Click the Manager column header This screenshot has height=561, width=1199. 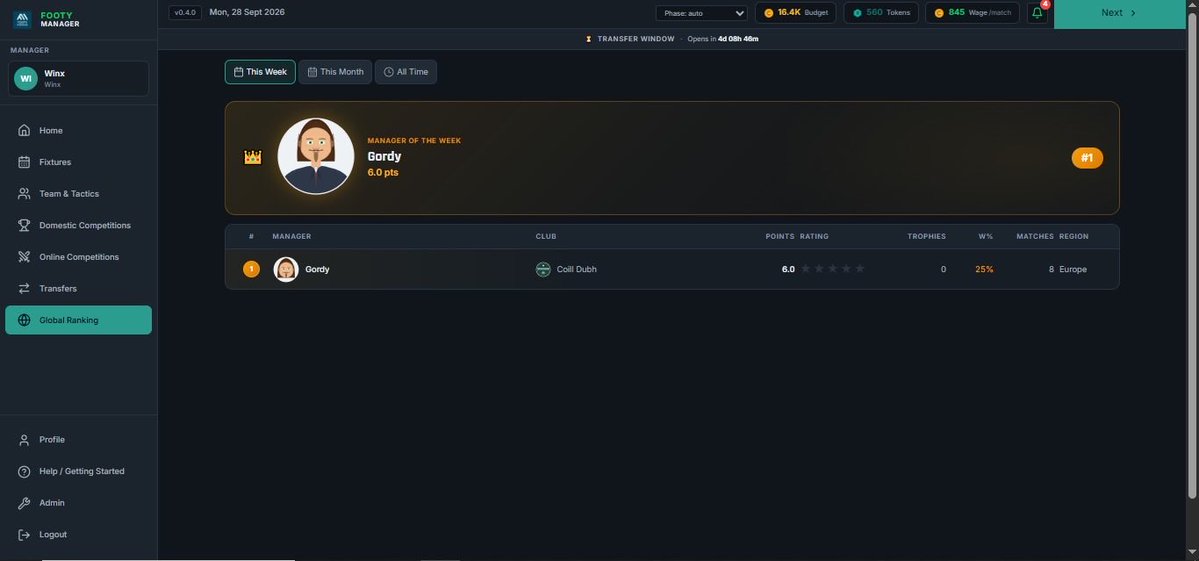(x=291, y=237)
